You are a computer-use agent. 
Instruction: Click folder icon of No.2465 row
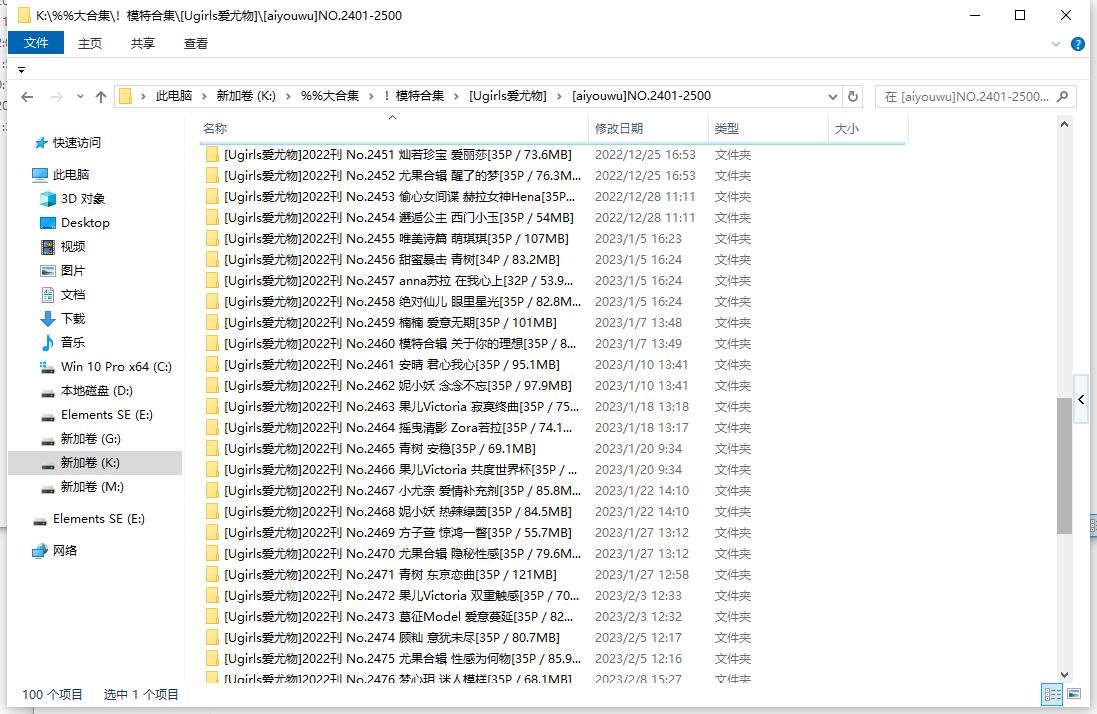[x=212, y=448]
